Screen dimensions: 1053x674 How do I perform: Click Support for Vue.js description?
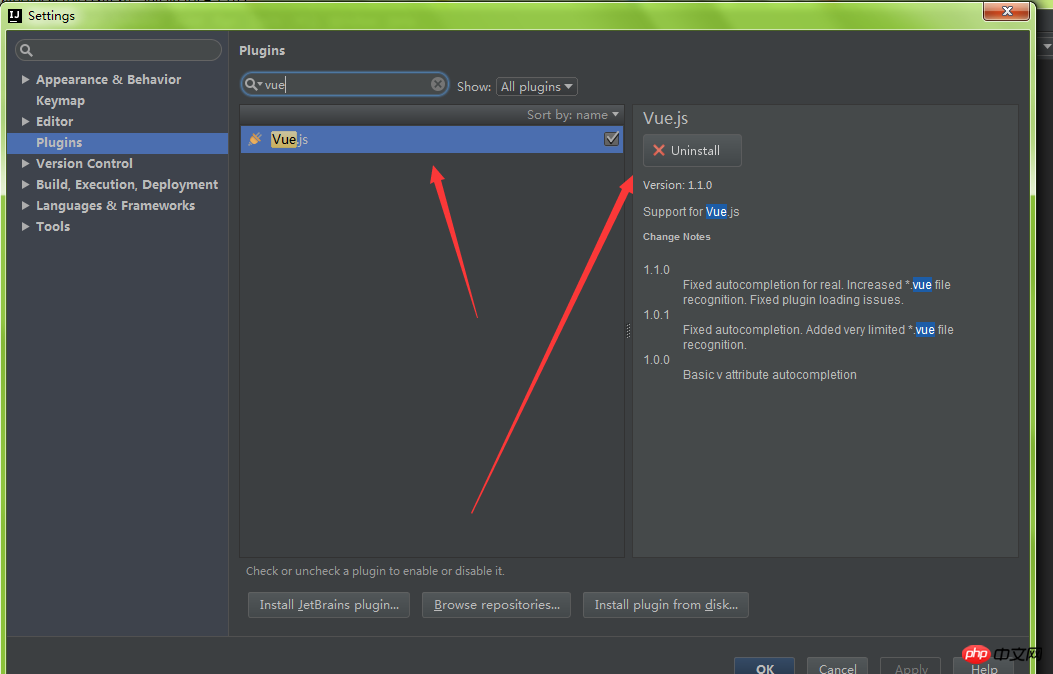tap(691, 211)
